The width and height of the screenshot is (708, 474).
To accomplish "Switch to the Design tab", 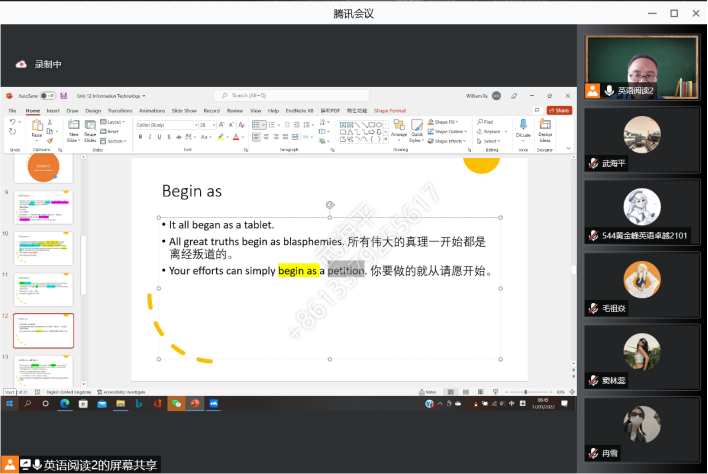I will coord(93,111).
